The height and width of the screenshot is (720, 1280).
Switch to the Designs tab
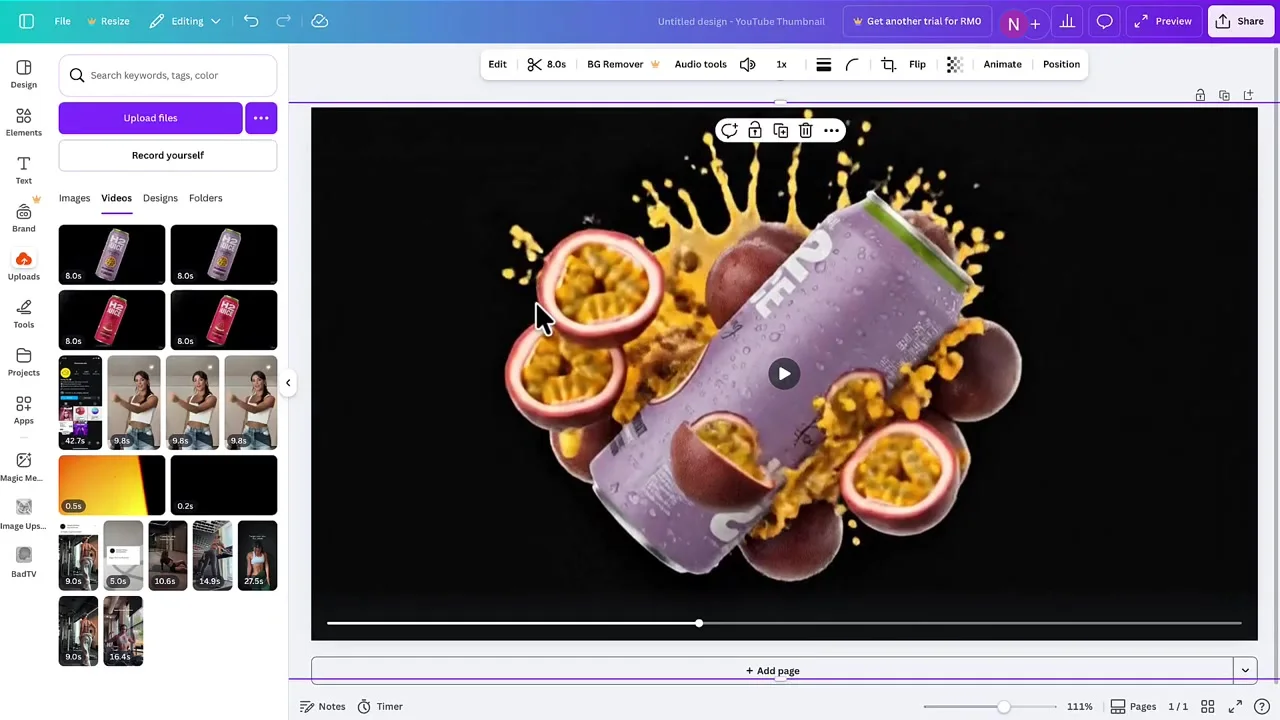coord(160,198)
